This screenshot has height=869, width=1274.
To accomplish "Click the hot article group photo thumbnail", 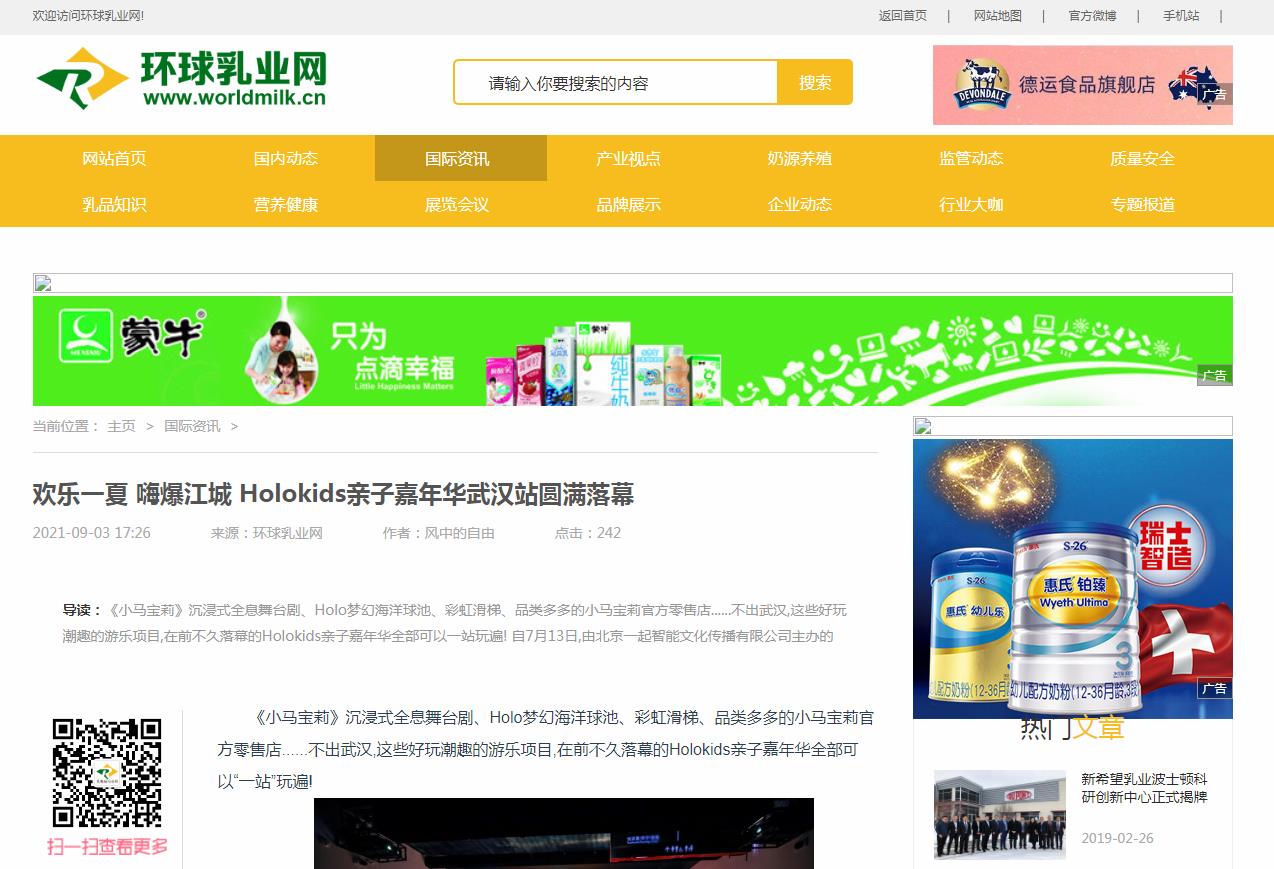I will pyautogui.click(x=1000, y=814).
